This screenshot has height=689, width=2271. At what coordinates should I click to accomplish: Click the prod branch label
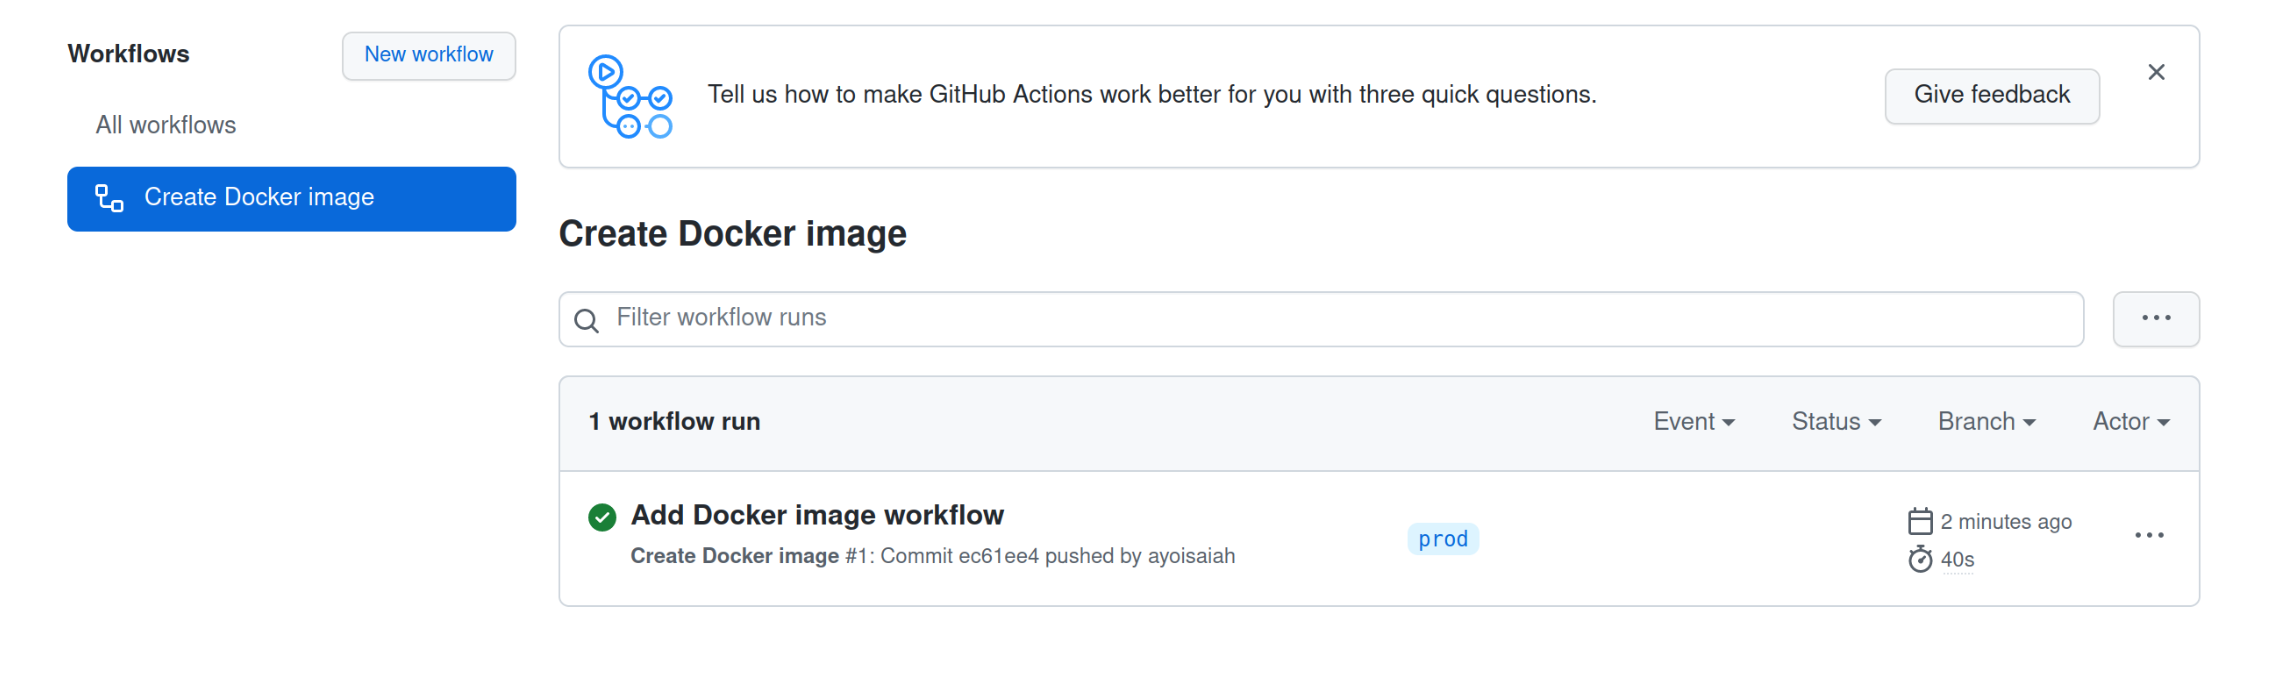pyautogui.click(x=1442, y=539)
